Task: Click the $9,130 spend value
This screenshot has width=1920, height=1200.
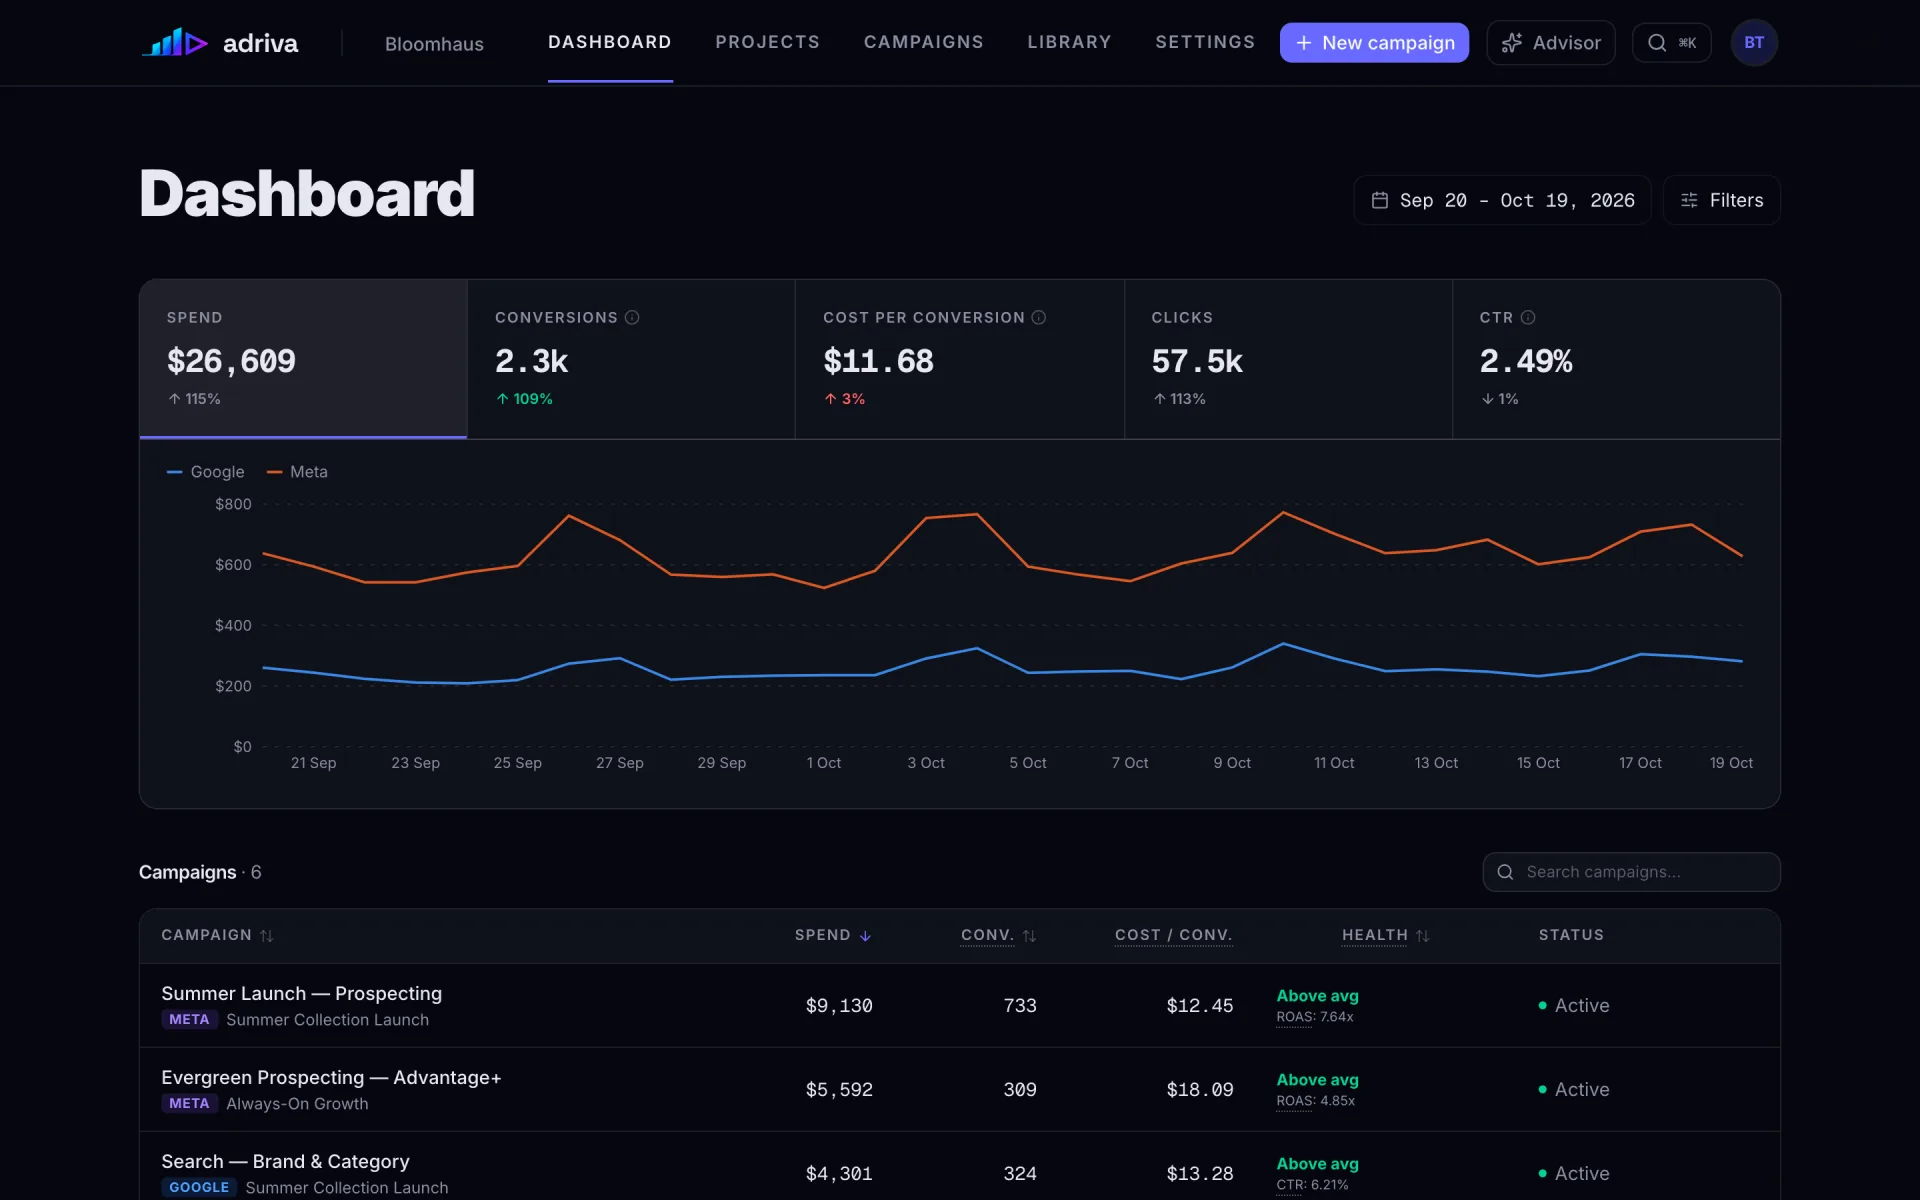Action: pyautogui.click(x=839, y=1005)
